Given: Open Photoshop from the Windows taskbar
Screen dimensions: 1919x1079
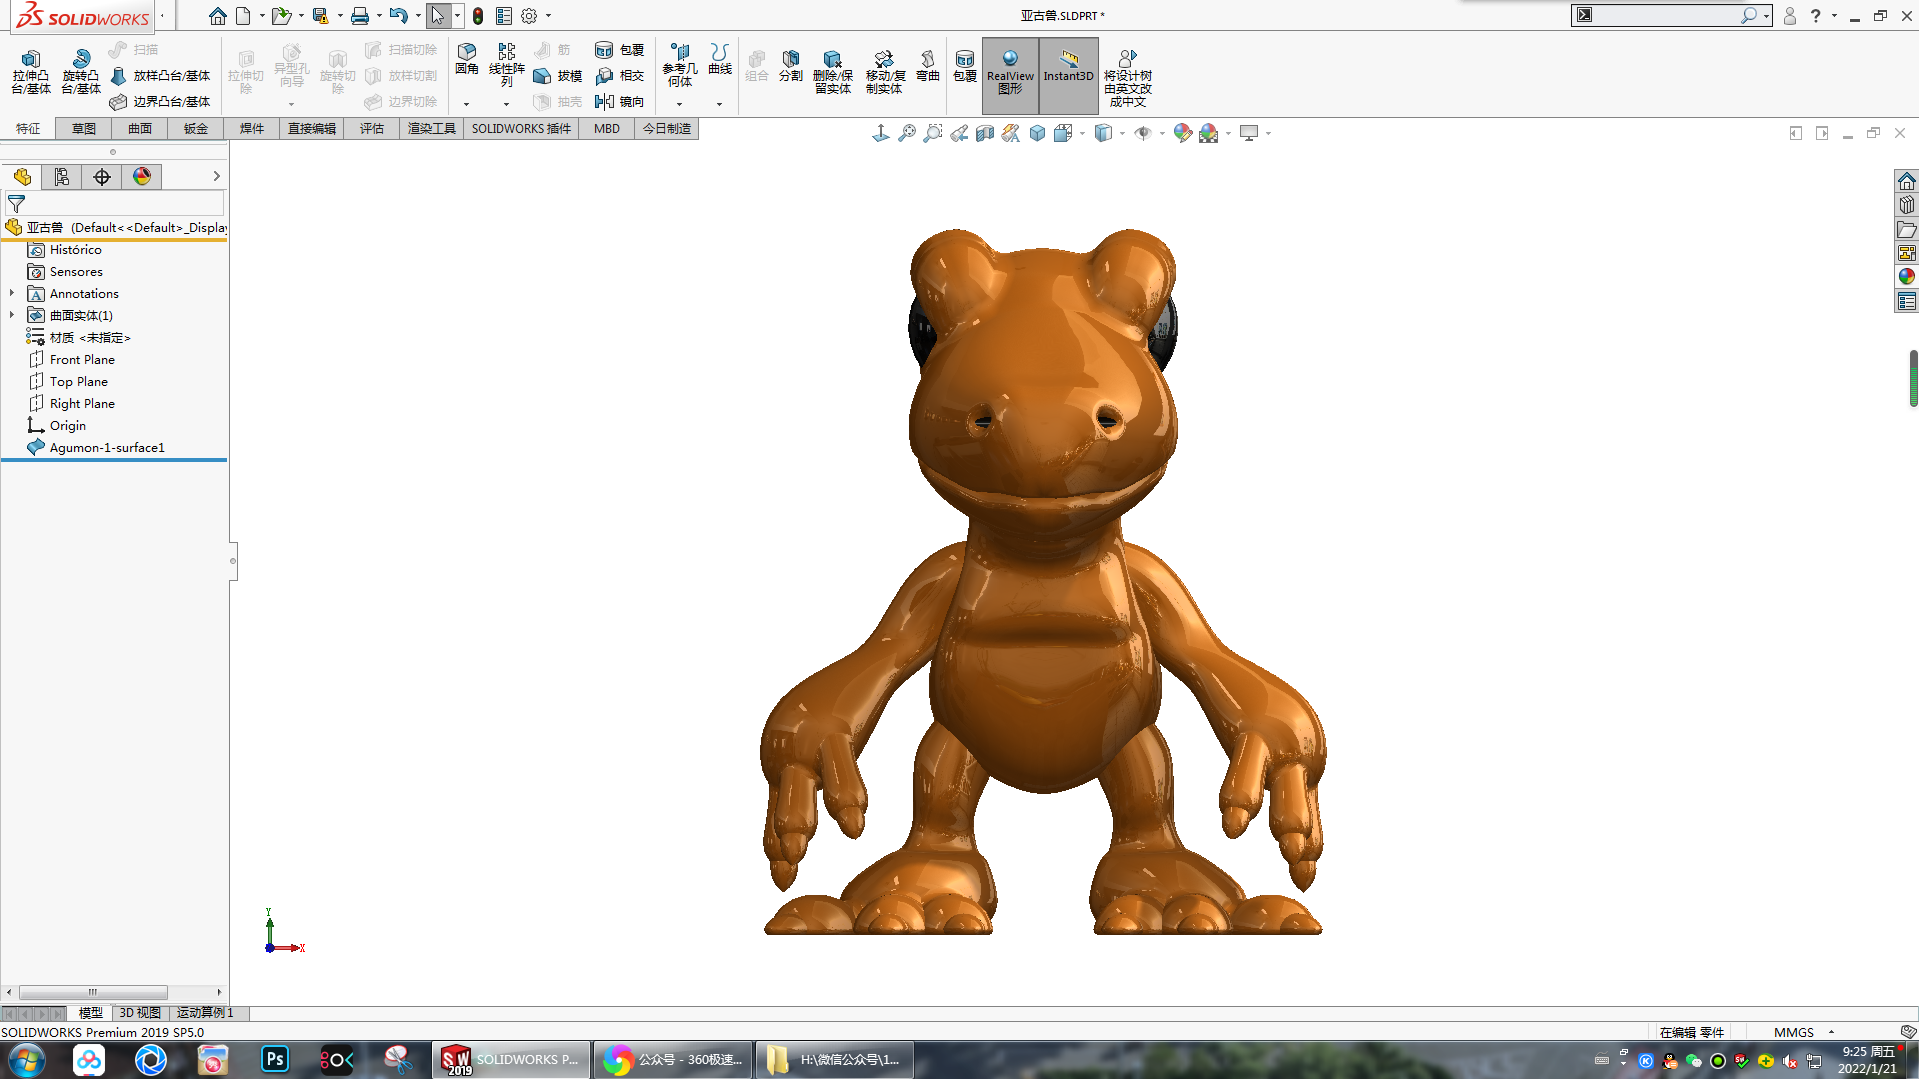Looking at the screenshot, I should pos(275,1059).
